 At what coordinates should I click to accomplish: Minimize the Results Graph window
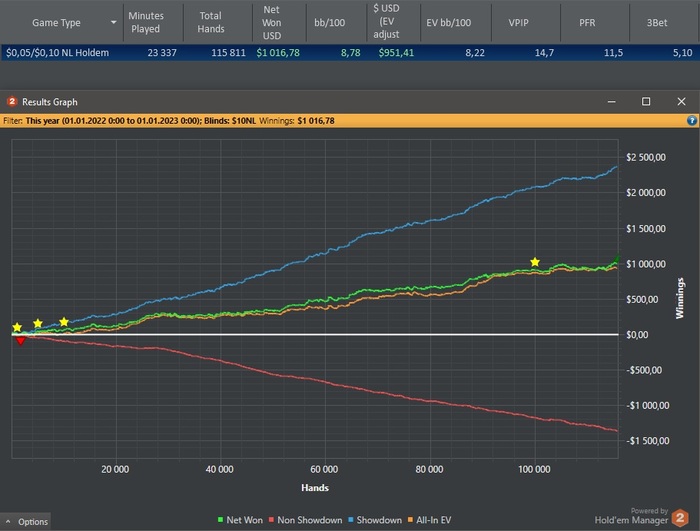point(612,102)
